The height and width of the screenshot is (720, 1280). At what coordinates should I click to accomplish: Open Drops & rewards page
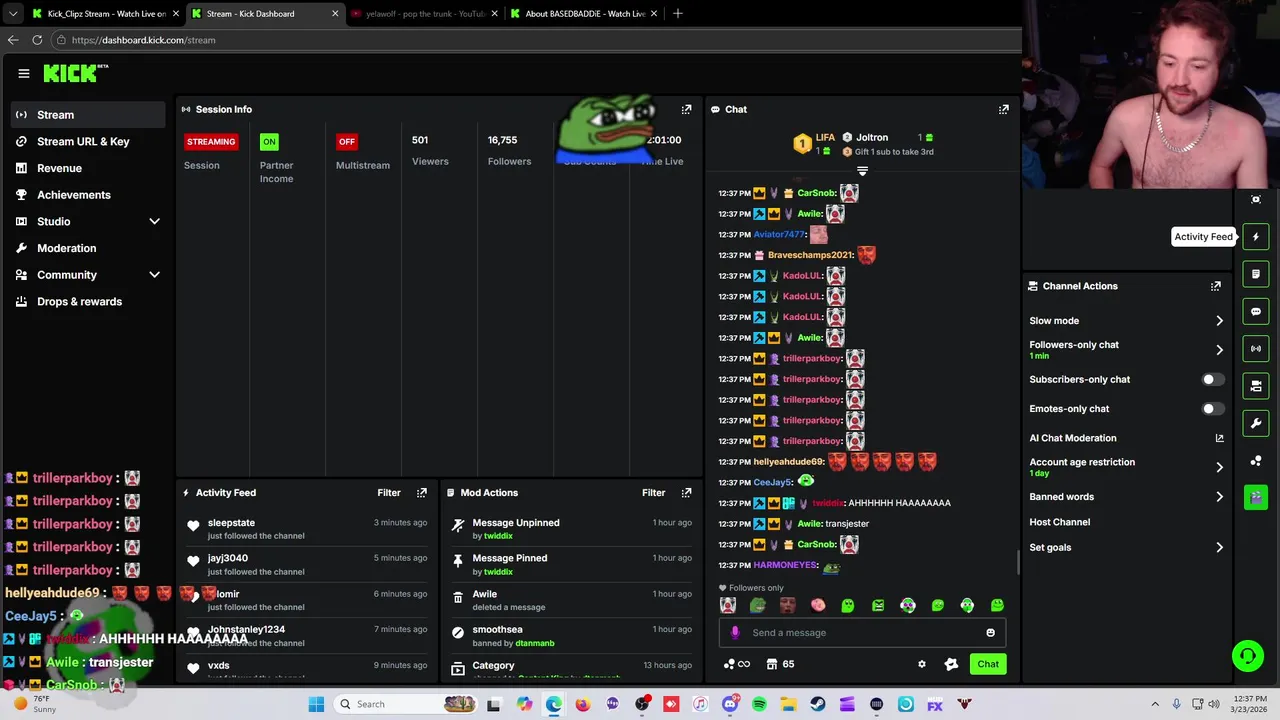88,302
